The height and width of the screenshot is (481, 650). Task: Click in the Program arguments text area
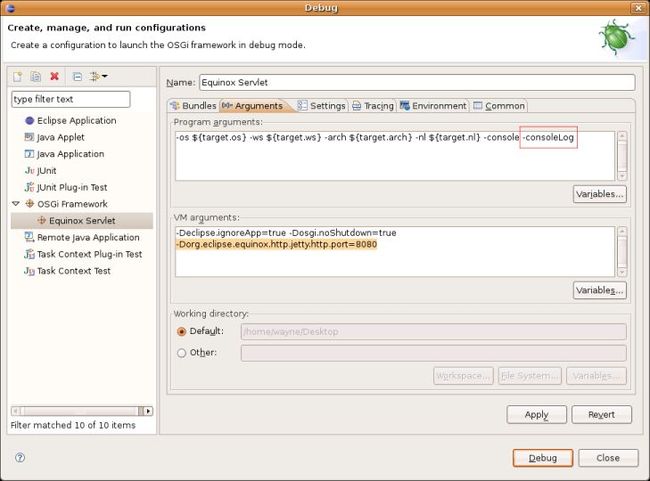pos(395,156)
